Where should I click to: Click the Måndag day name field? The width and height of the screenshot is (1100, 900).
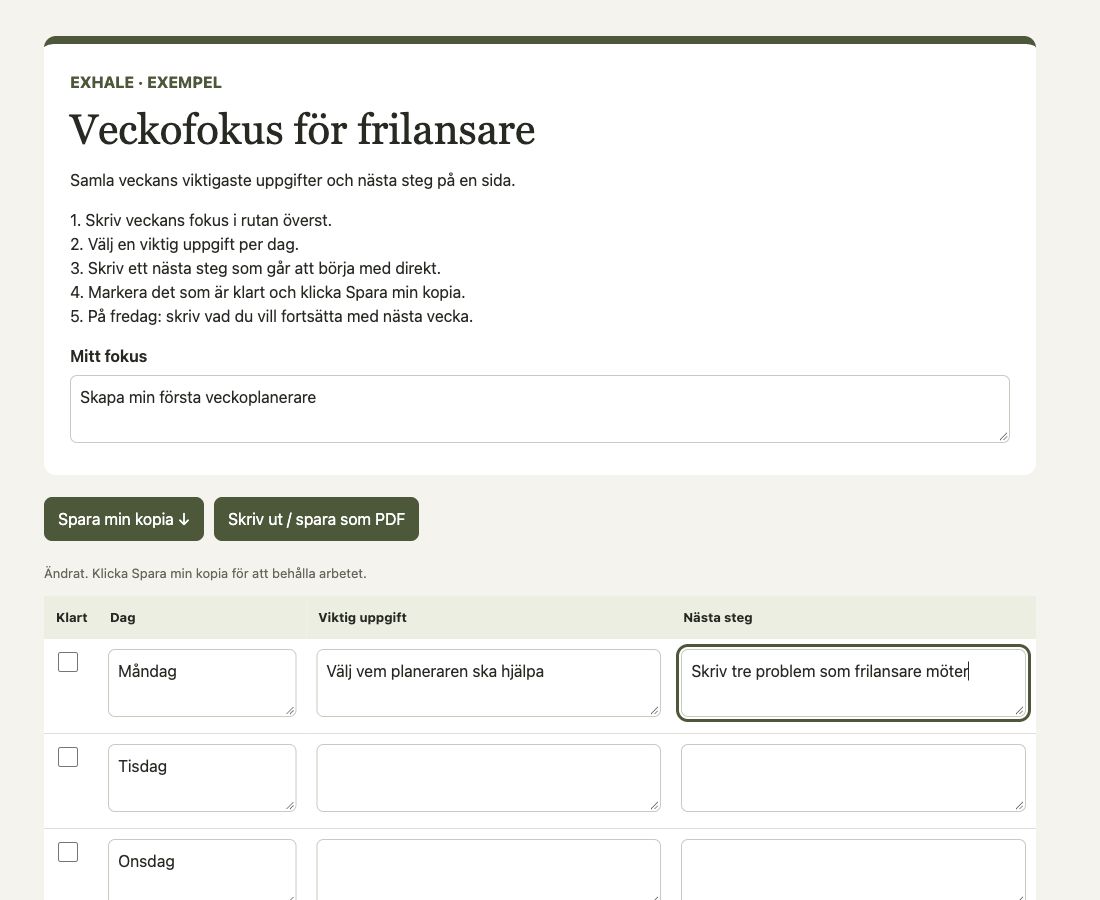pyautogui.click(x=202, y=683)
